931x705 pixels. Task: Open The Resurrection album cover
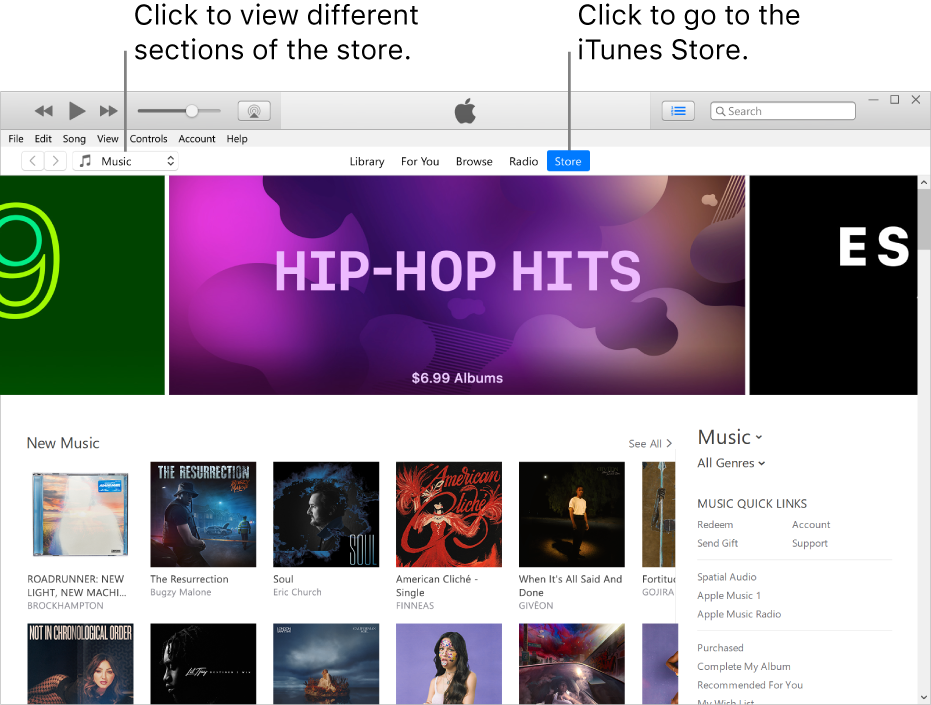point(203,514)
